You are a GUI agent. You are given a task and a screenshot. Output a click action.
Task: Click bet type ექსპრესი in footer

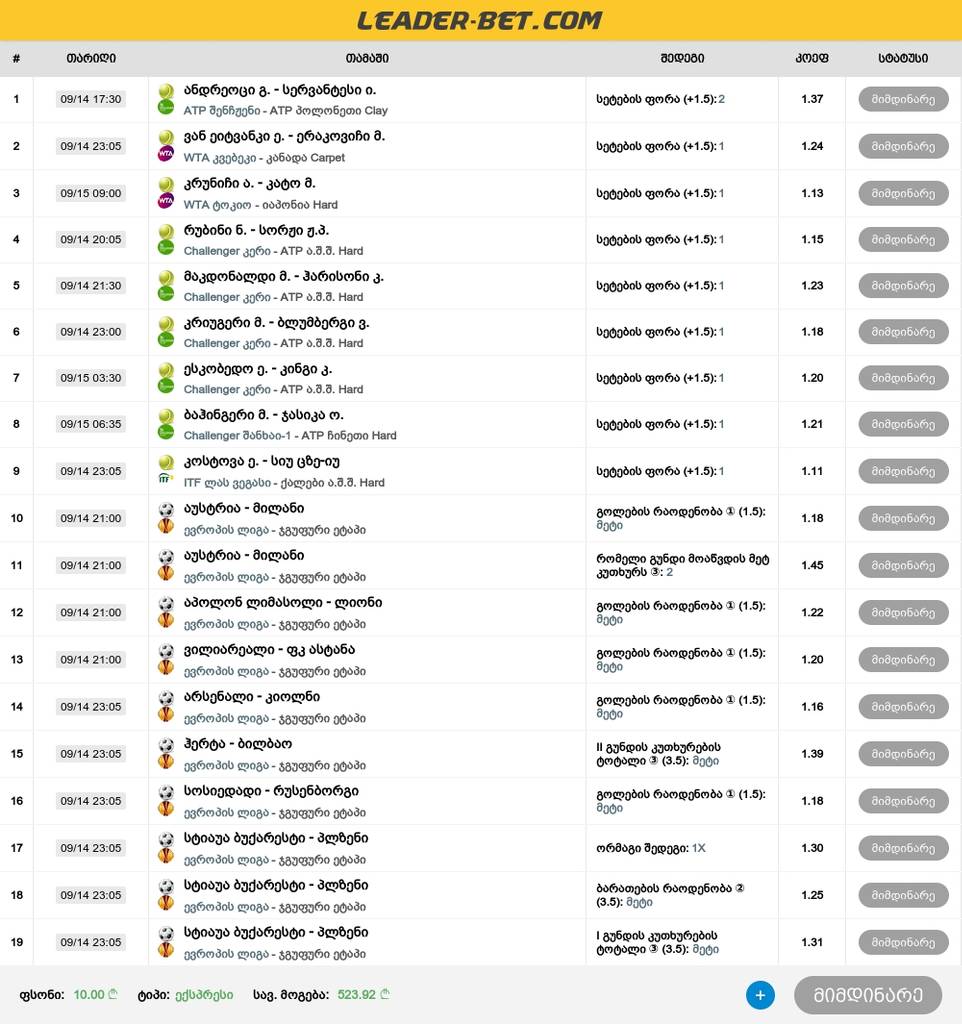pyautogui.click(x=204, y=995)
